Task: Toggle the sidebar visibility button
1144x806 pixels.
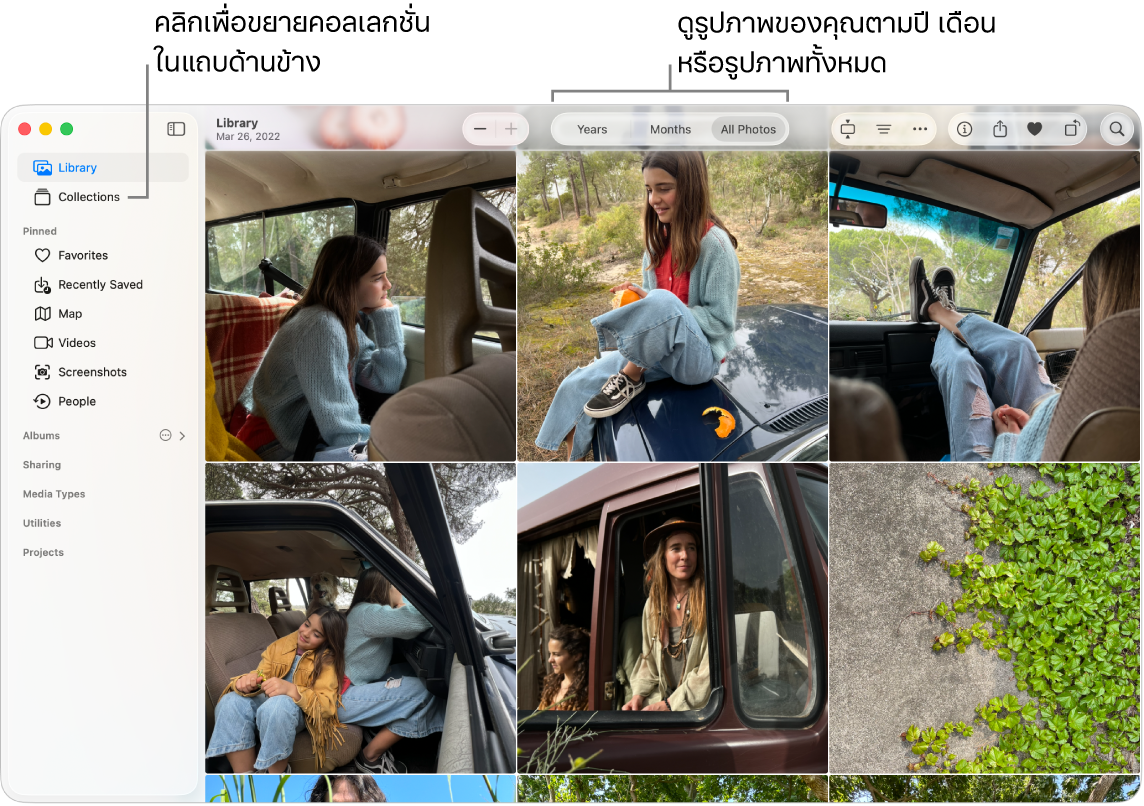Action: point(176,129)
